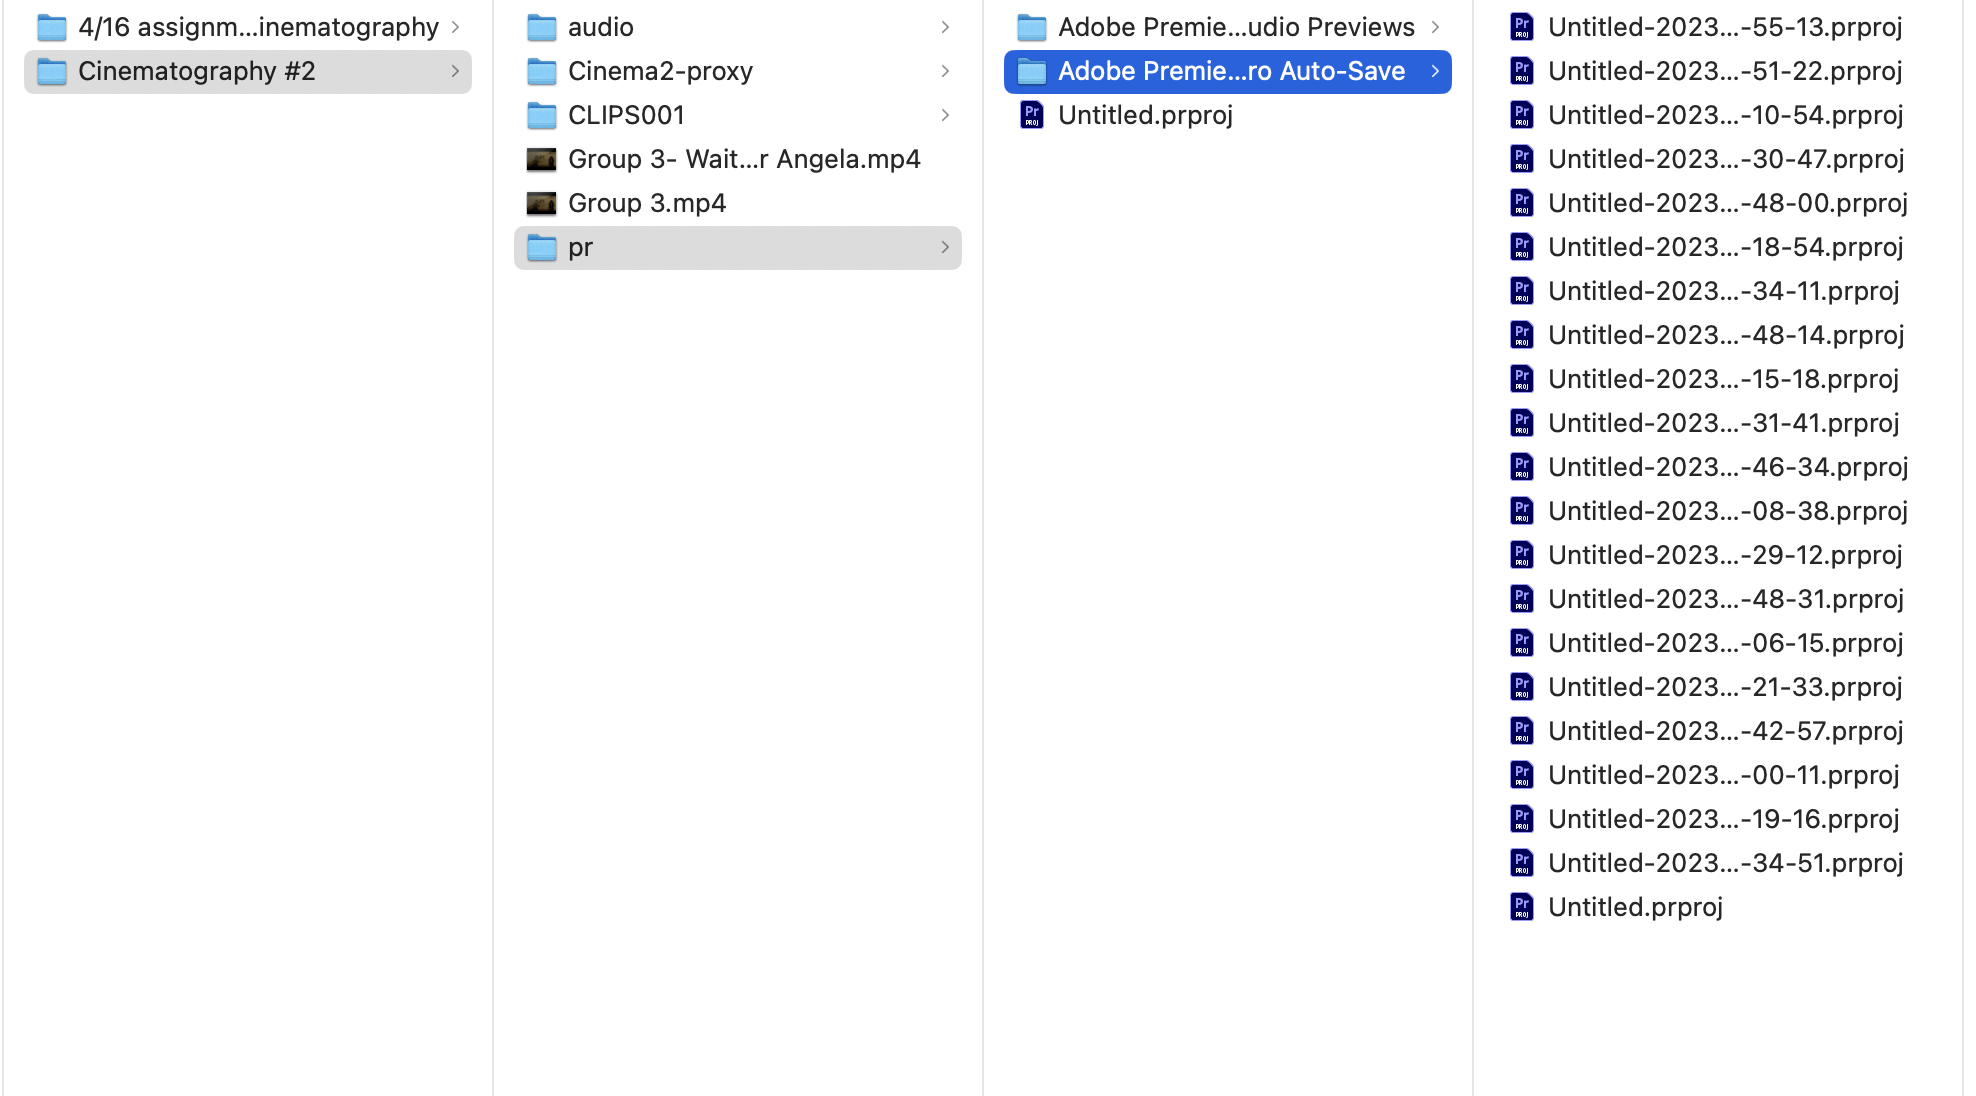Select the last Untitled.prproj in the Auto-Save list
The image size is (1976, 1096).
(1725, 907)
